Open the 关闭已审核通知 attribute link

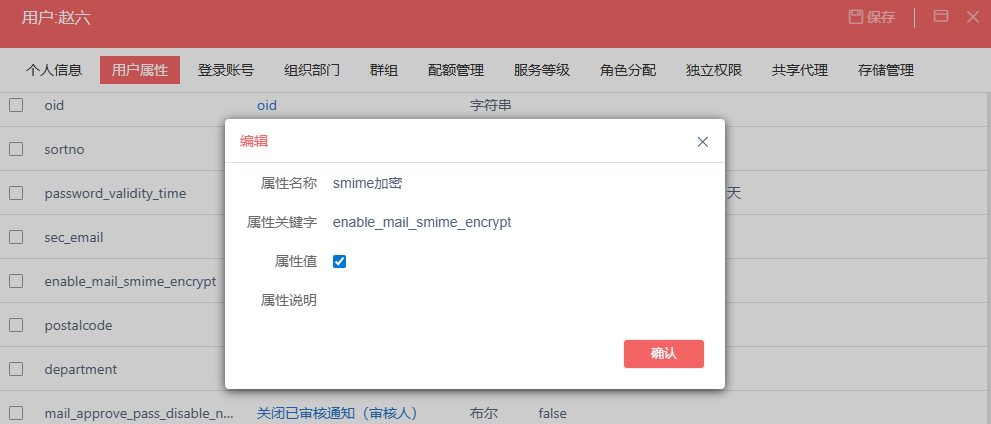(x=336, y=413)
